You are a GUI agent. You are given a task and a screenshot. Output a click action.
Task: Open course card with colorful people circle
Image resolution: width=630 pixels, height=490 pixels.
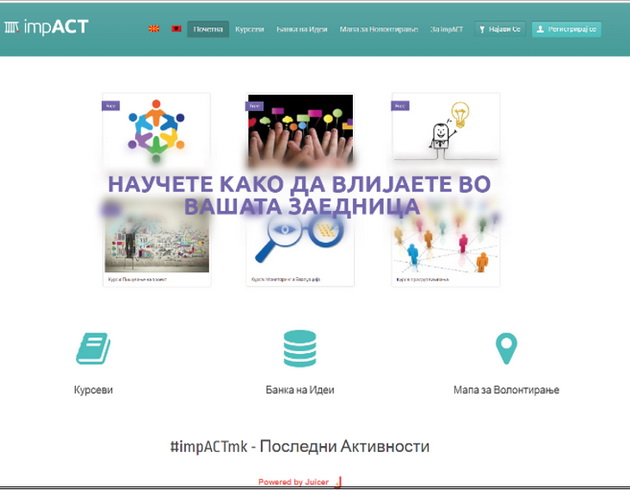[x=156, y=131]
